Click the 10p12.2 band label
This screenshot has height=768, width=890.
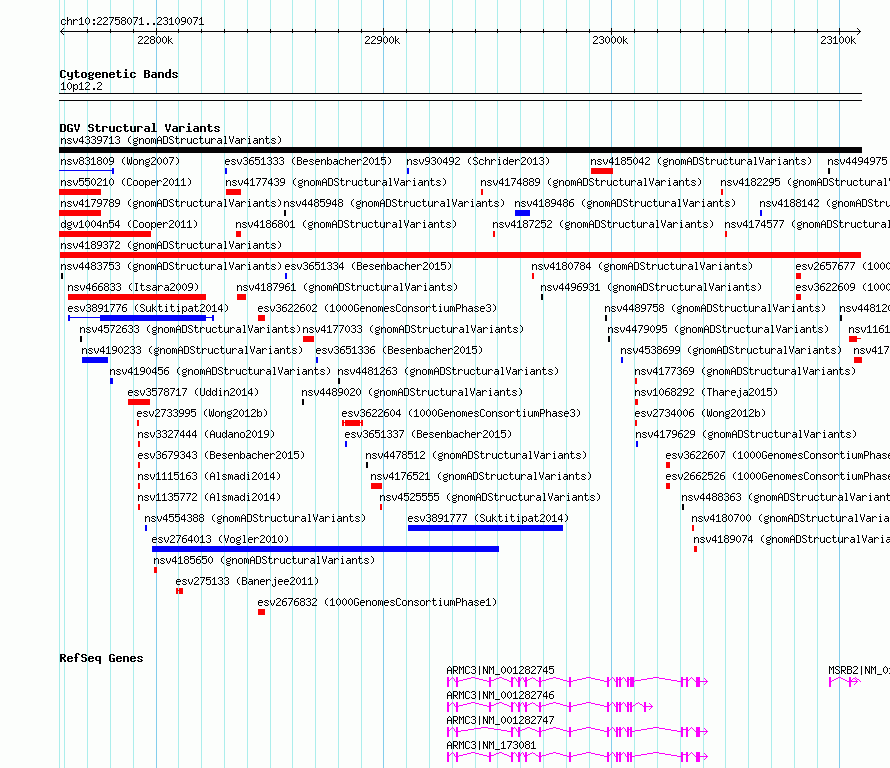[x=81, y=86]
